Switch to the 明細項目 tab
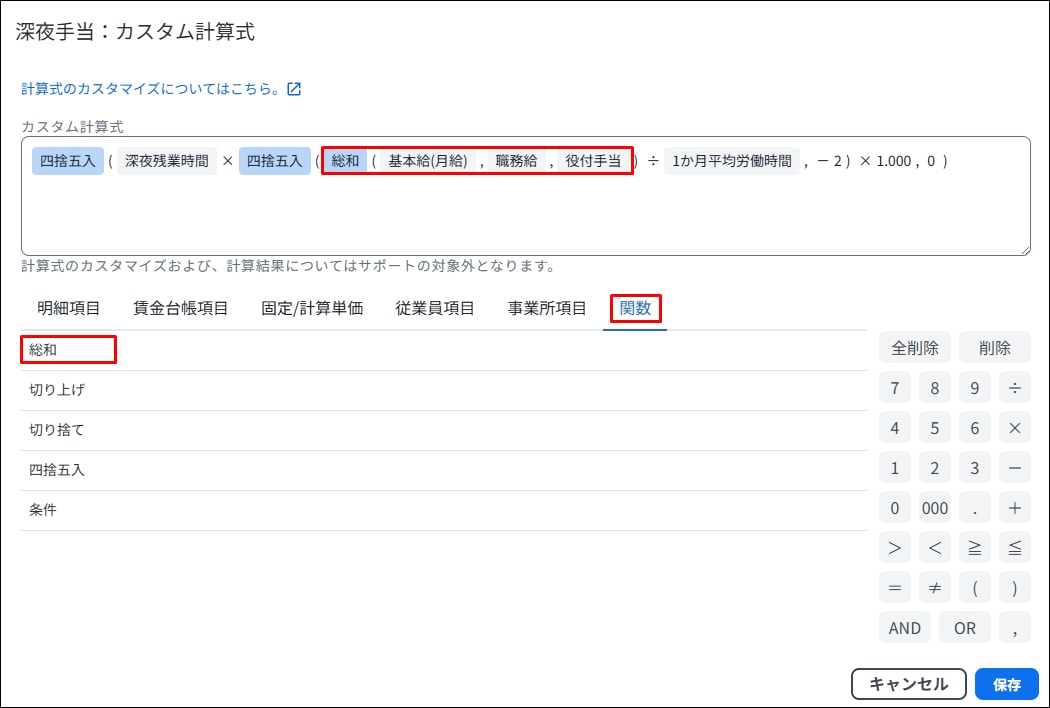1050x708 pixels. pos(68,308)
